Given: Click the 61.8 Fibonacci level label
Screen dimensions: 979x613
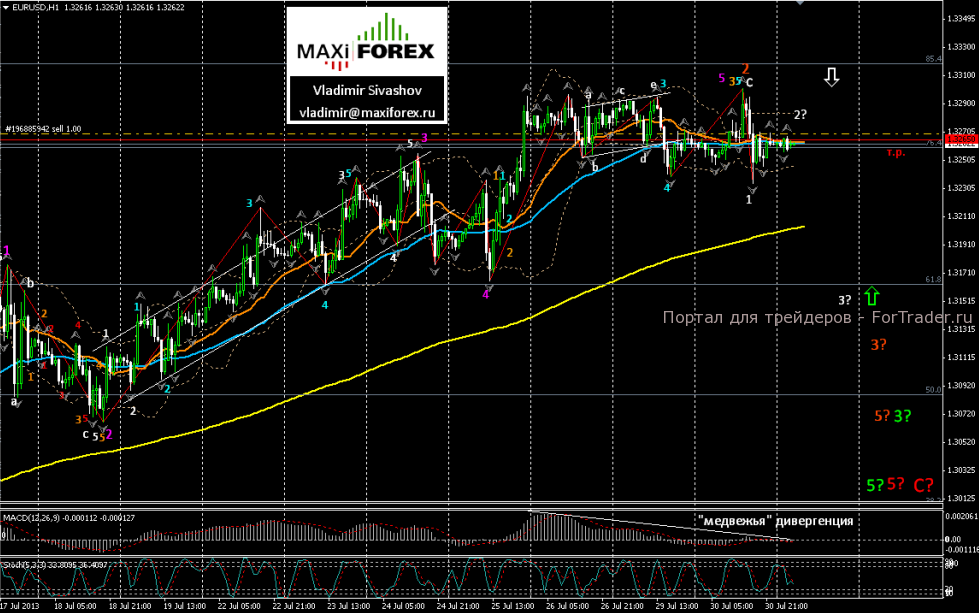Looking at the screenshot, I should point(933,280).
